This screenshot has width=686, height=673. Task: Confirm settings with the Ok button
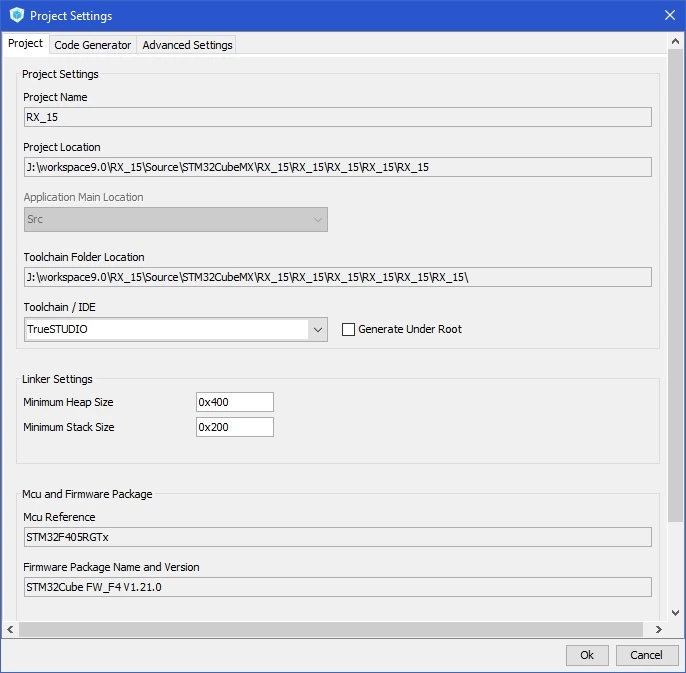coord(587,655)
